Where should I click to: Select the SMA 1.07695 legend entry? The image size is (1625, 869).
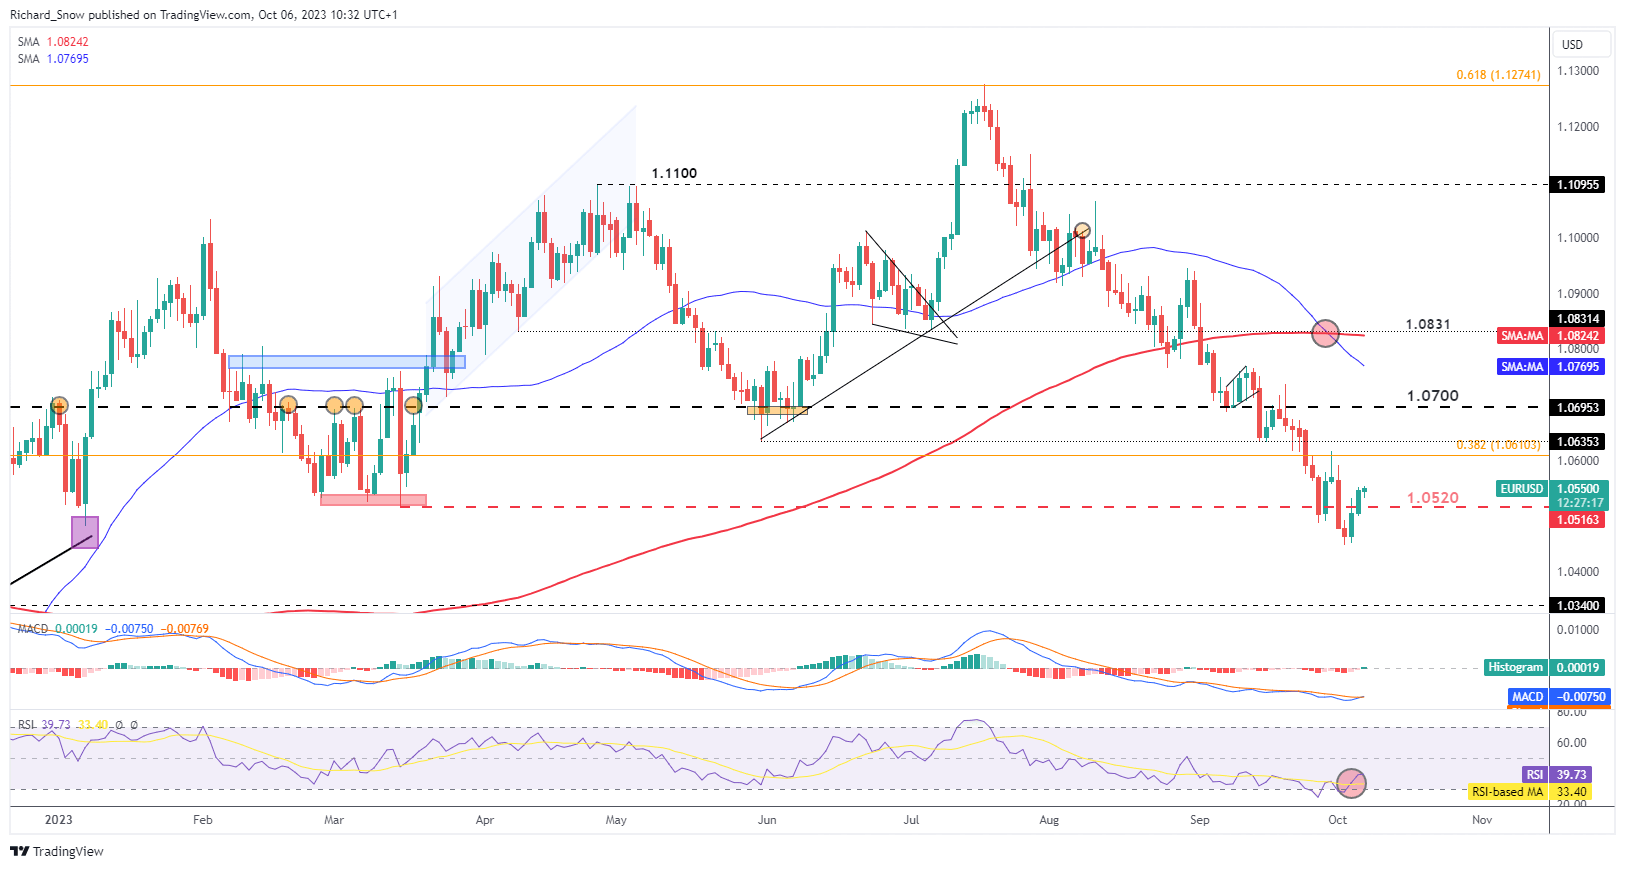point(53,59)
